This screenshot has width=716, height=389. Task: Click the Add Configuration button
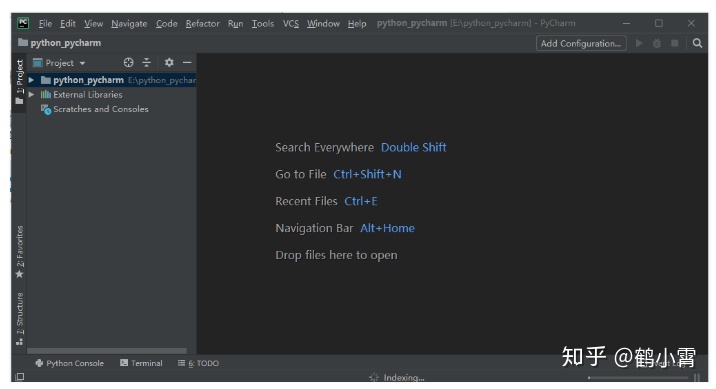point(581,43)
